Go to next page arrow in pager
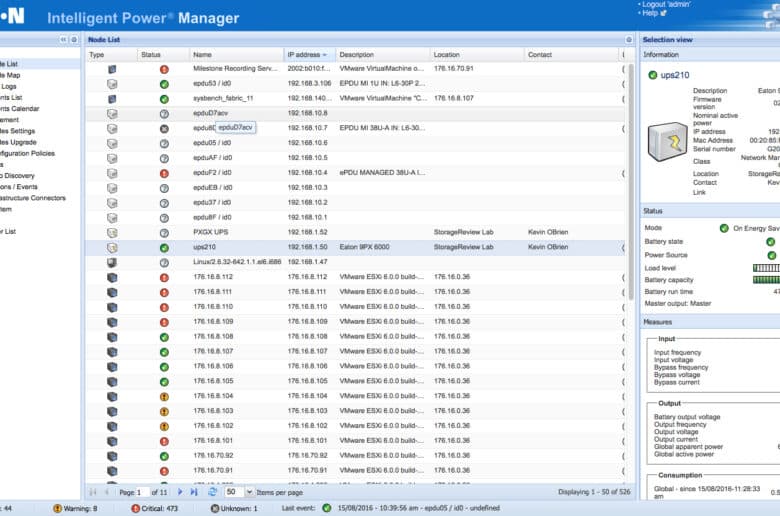This screenshot has width=780, height=516. click(180, 492)
